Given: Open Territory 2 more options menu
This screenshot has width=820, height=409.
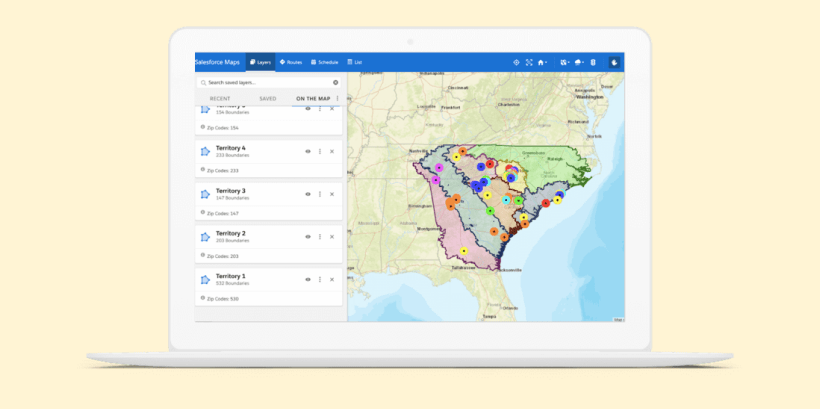Looking at the screenshot, I should point(320,236).
